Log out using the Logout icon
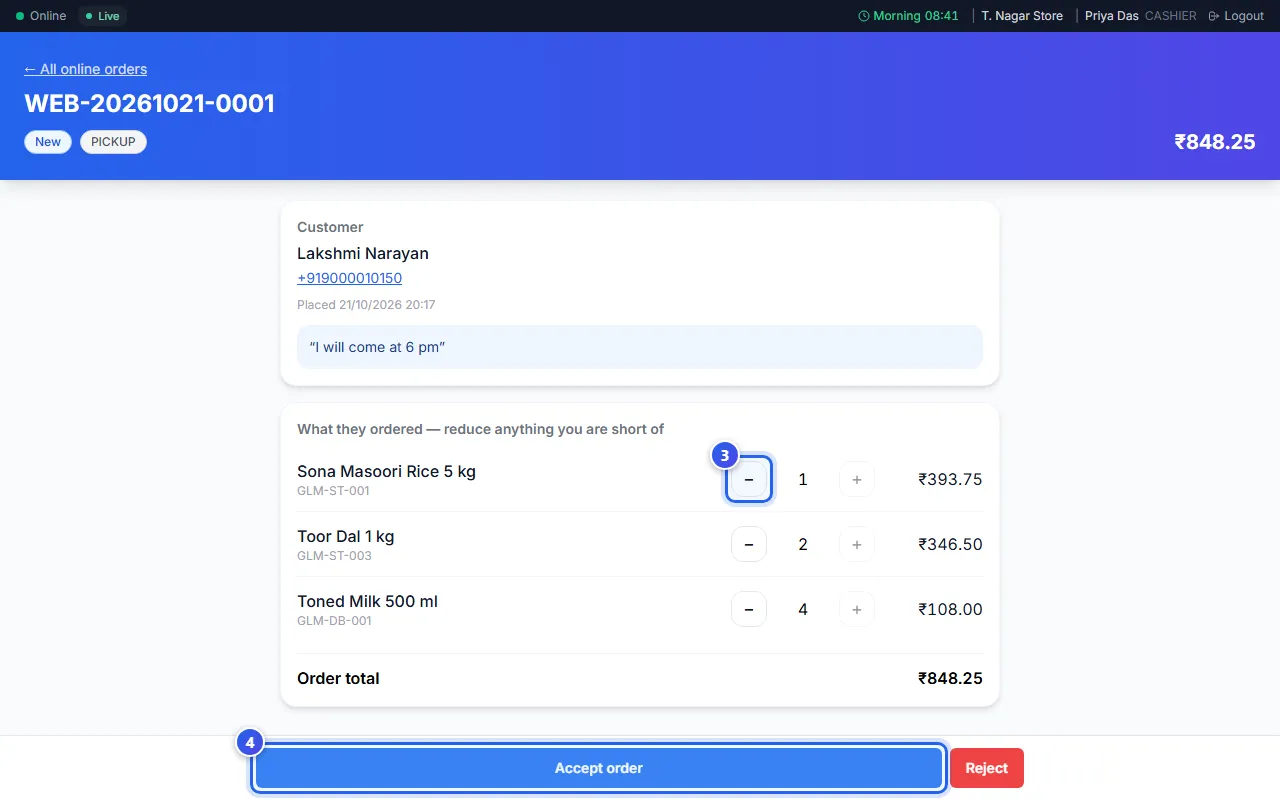Screen dimensions: 1280x800 pyautogui.click(x=1214, y=16)
